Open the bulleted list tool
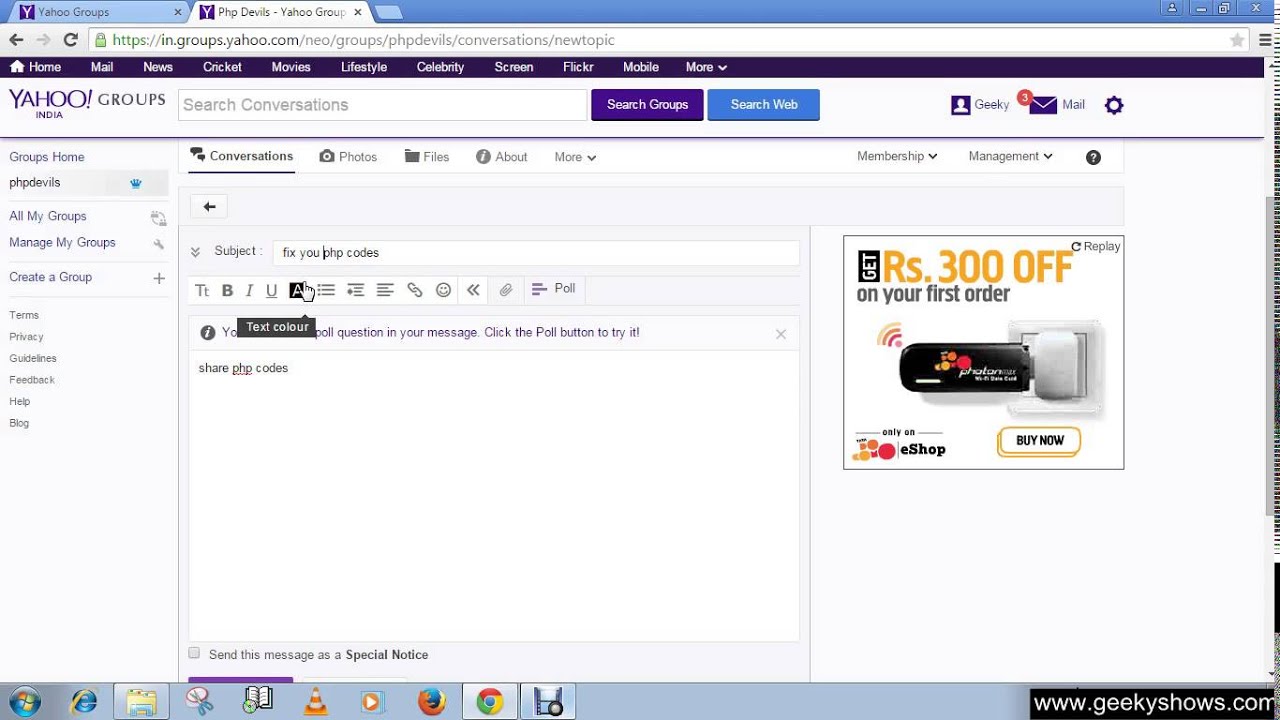Screen dimensions: 1280x720 (x=326, y=289)
